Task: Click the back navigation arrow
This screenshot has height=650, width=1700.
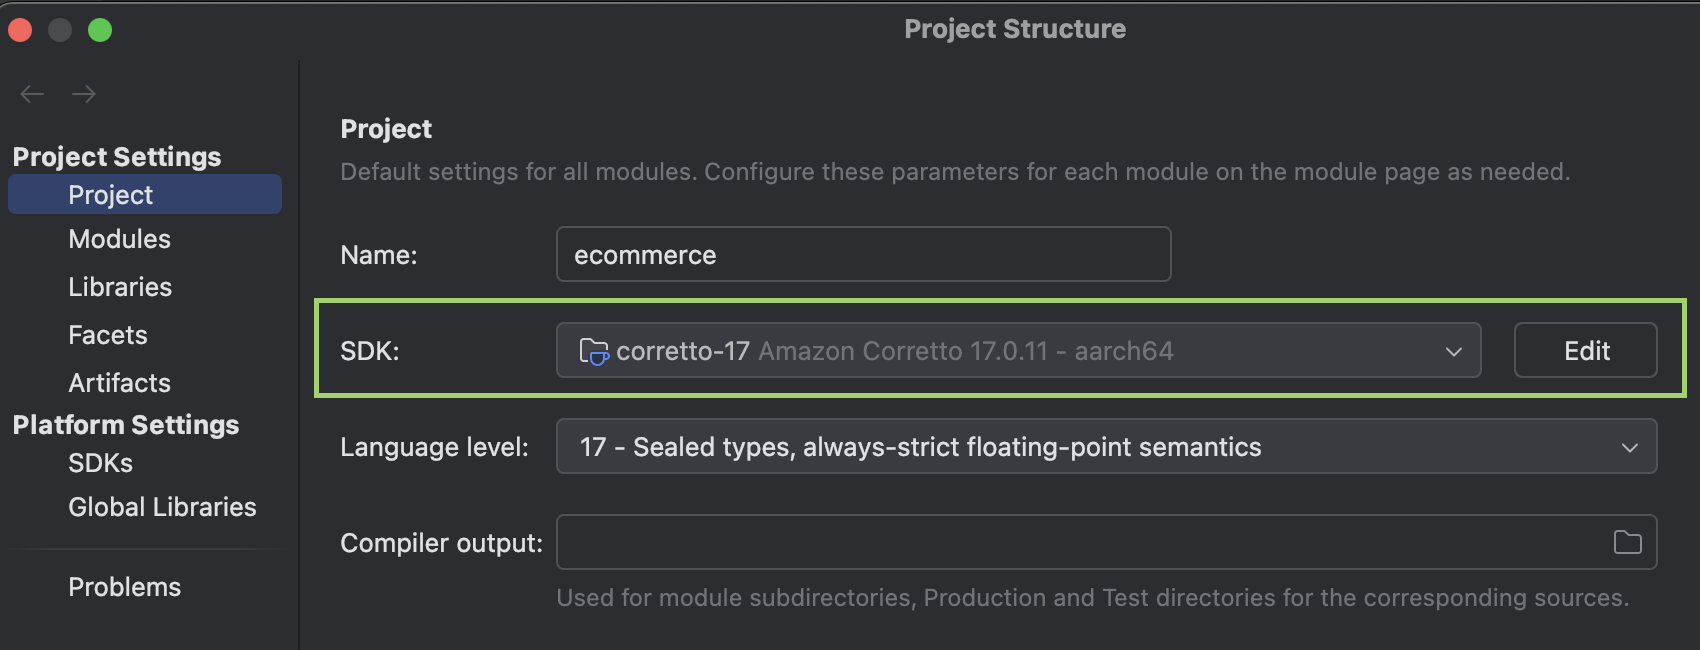Action: pos(32,94)
